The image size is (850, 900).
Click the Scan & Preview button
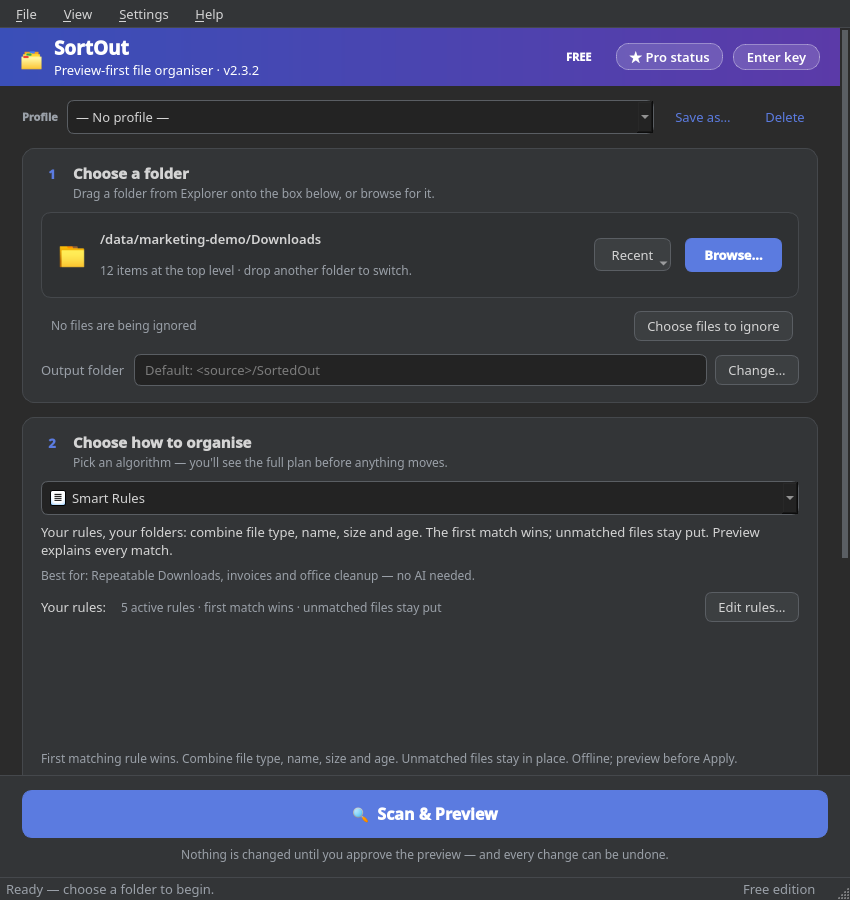tap(425, 814)
